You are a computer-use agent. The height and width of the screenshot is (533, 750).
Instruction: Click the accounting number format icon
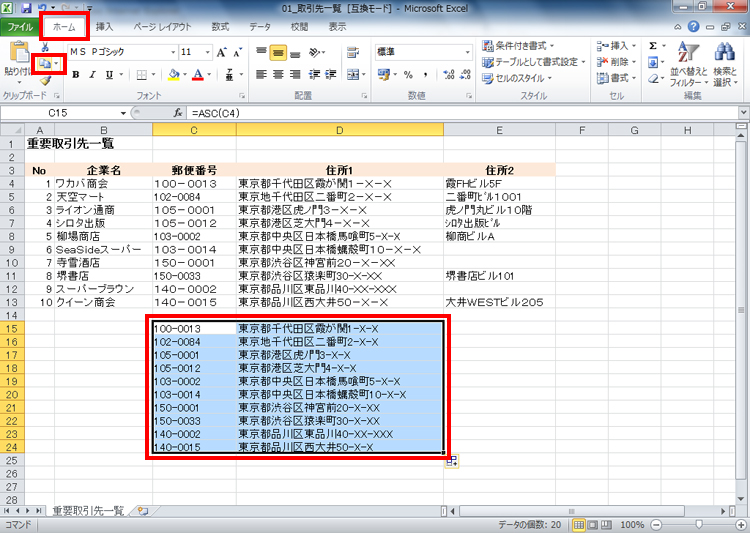coord(384,75)
